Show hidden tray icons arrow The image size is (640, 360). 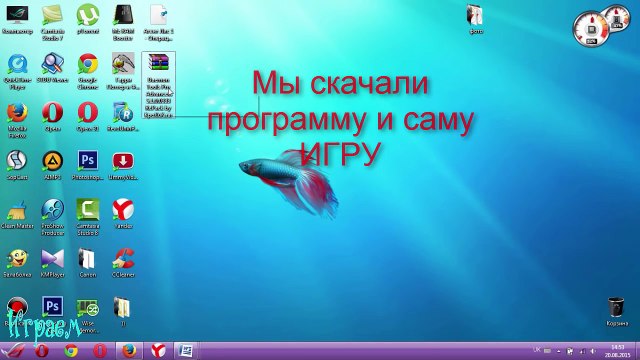pyautogui.click(x=558, y=351)
